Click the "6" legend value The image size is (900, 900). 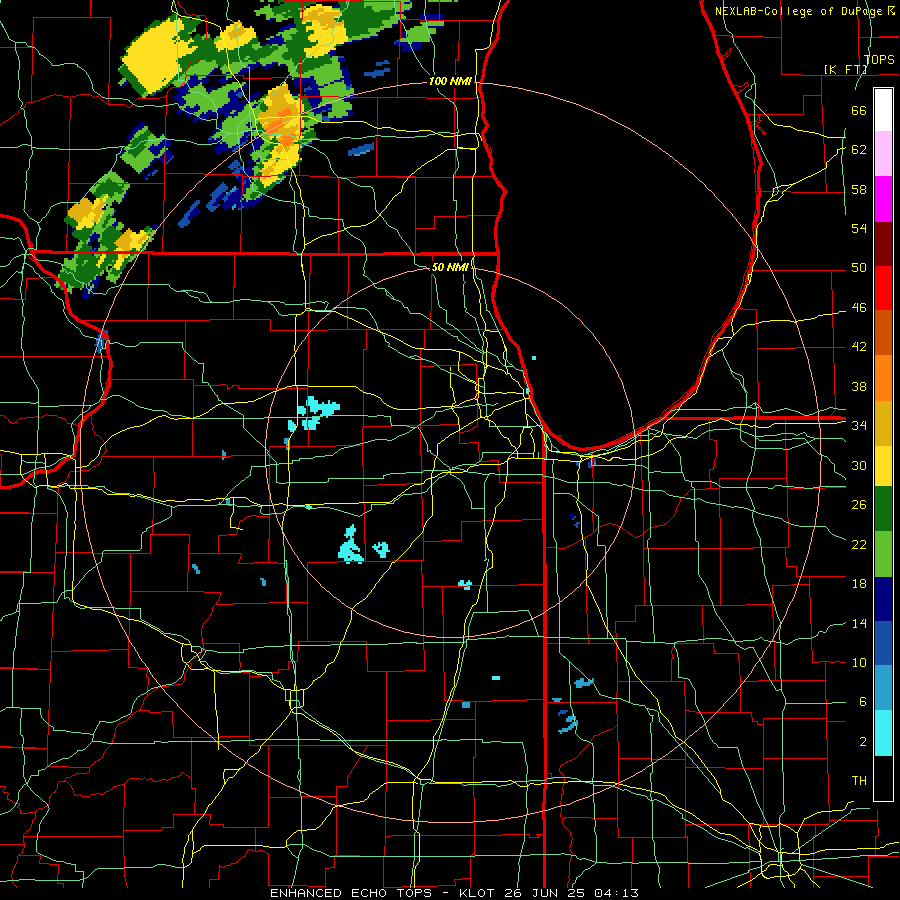(862, 702)
